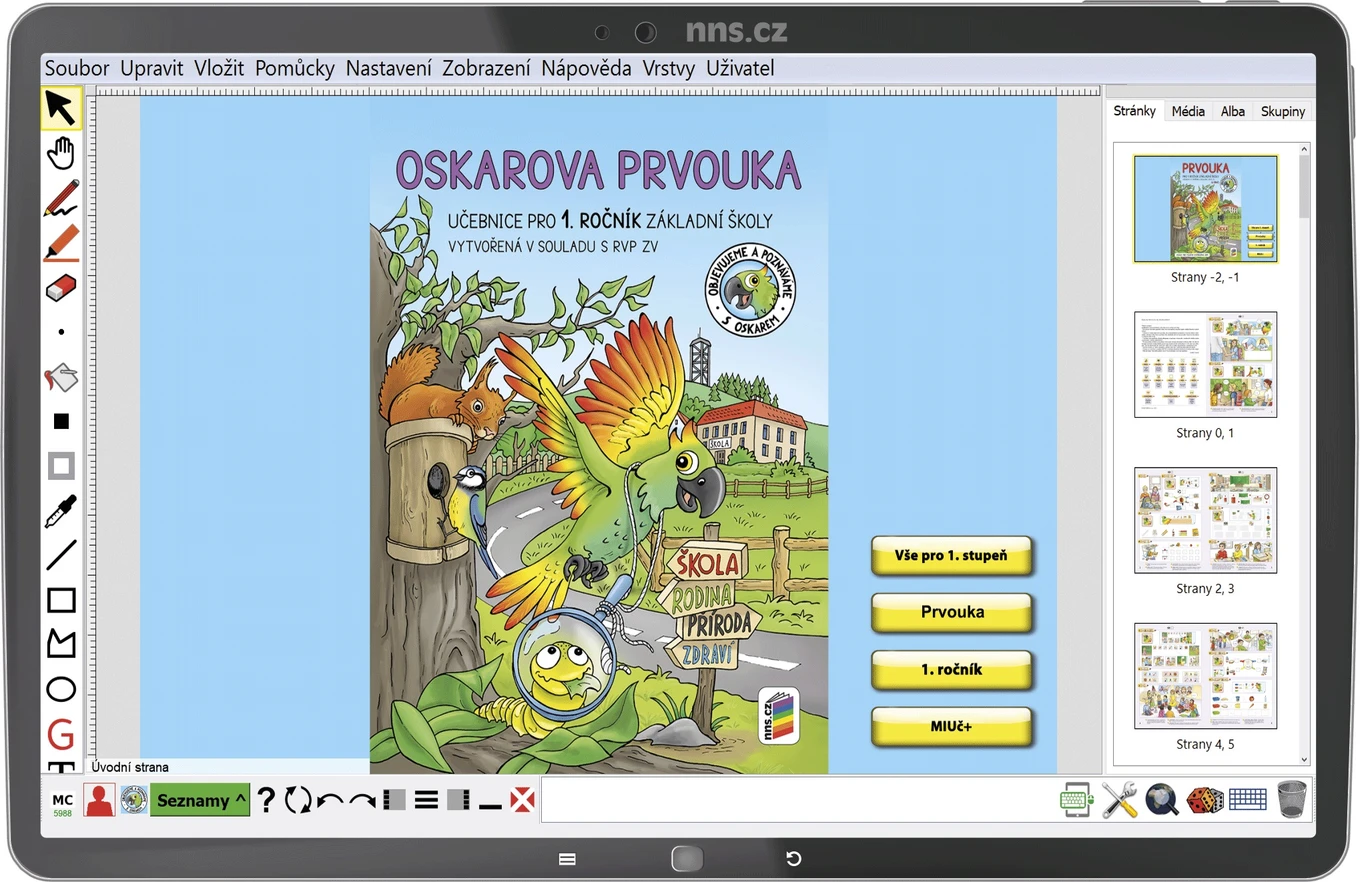Open the globe search icon
This screenshot has width=1360, height=882.
pos(1162,800)
